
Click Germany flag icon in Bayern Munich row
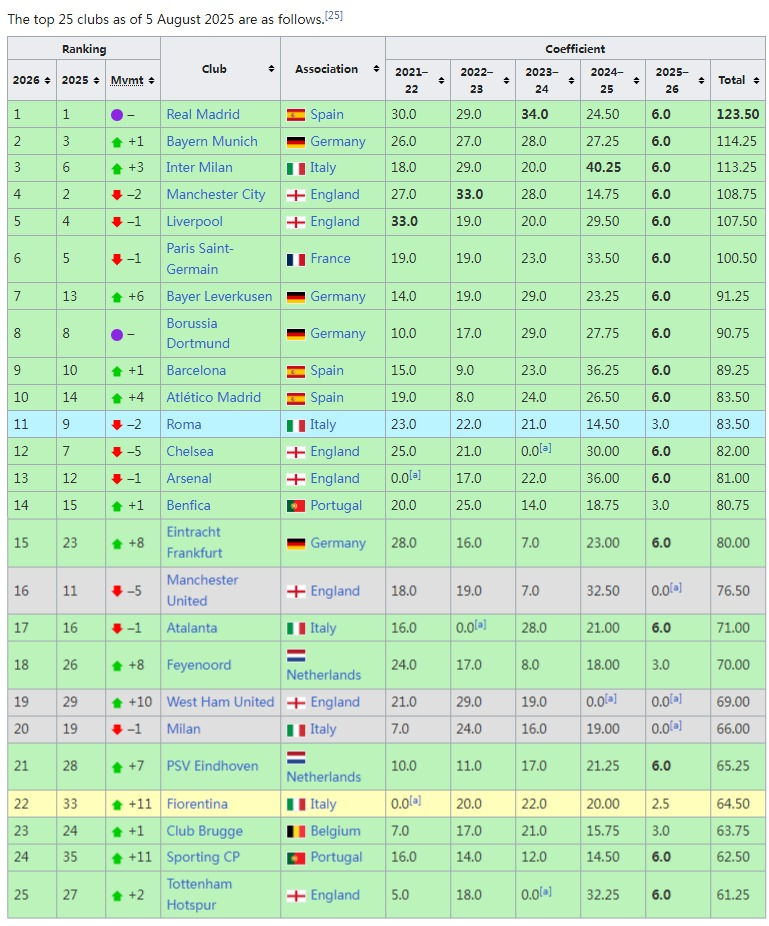(x=296, y=142)
